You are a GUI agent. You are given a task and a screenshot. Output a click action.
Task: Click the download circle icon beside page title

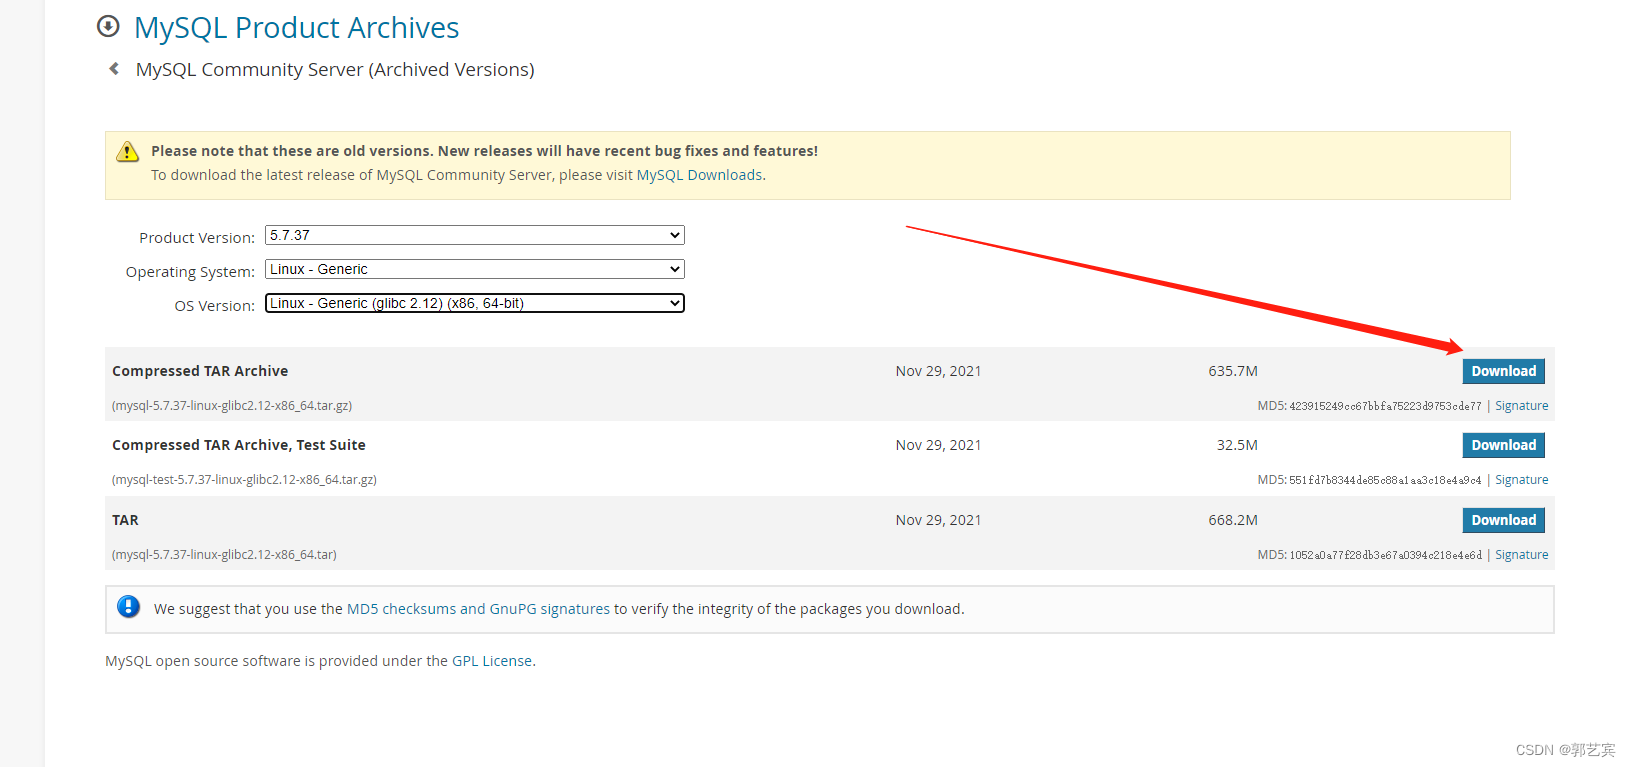tap(108, 27)
